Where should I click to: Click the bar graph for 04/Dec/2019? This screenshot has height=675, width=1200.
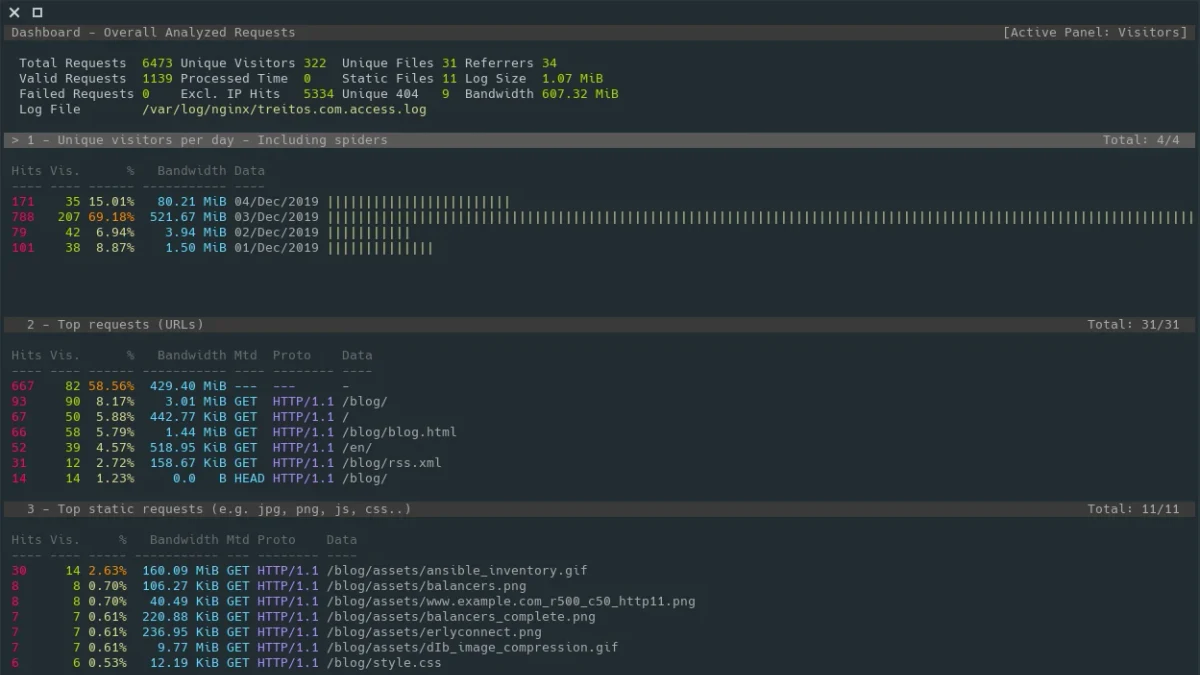(419, 202)
